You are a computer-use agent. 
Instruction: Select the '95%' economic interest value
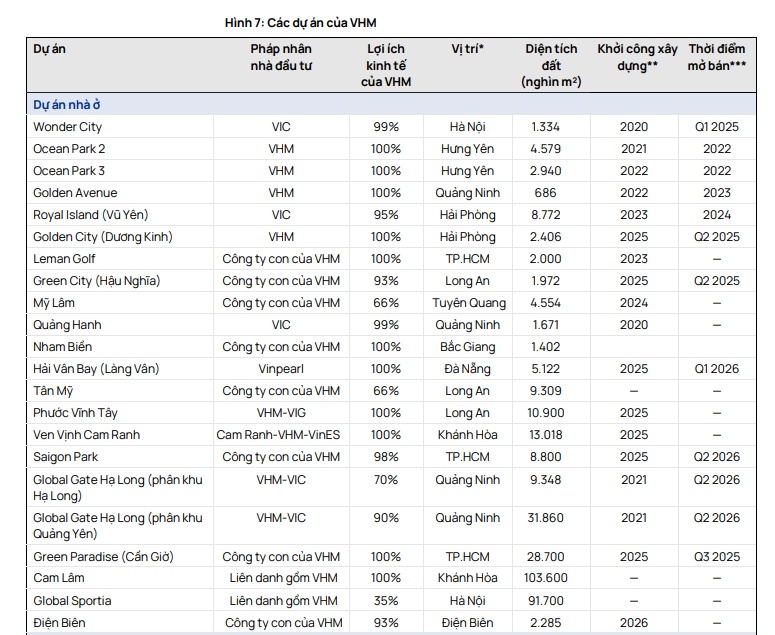pos(386,215)
